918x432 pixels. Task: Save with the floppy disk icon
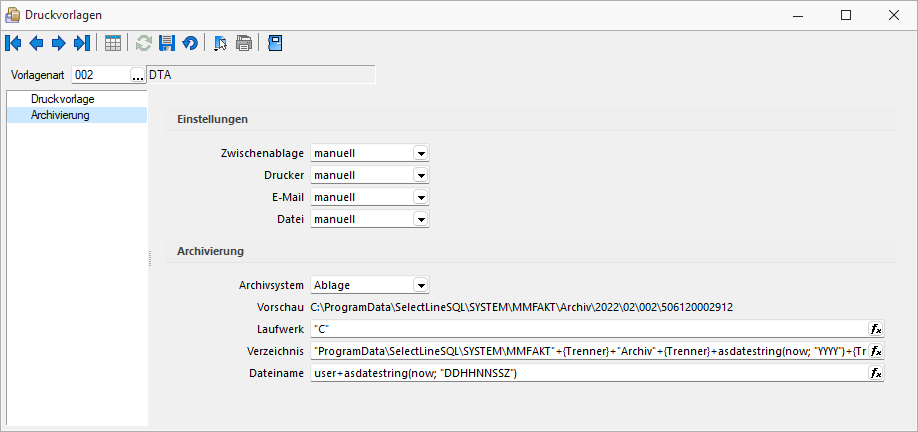point(167,43)
